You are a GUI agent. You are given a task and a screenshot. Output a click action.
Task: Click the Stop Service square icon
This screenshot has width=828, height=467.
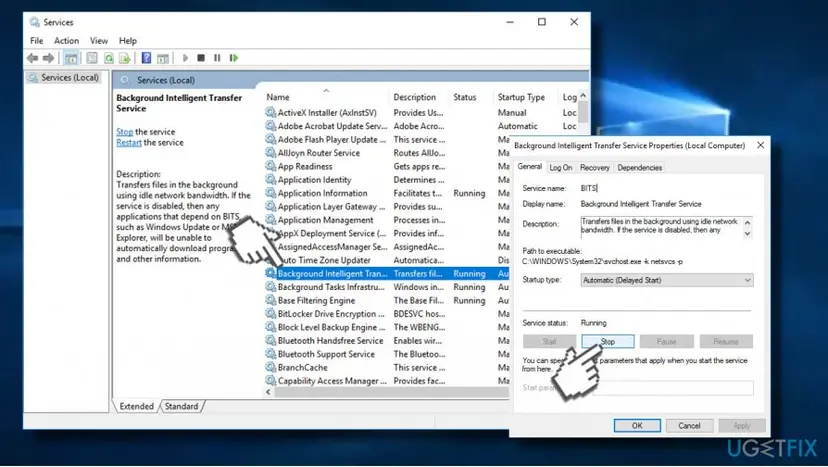(201, 58)
